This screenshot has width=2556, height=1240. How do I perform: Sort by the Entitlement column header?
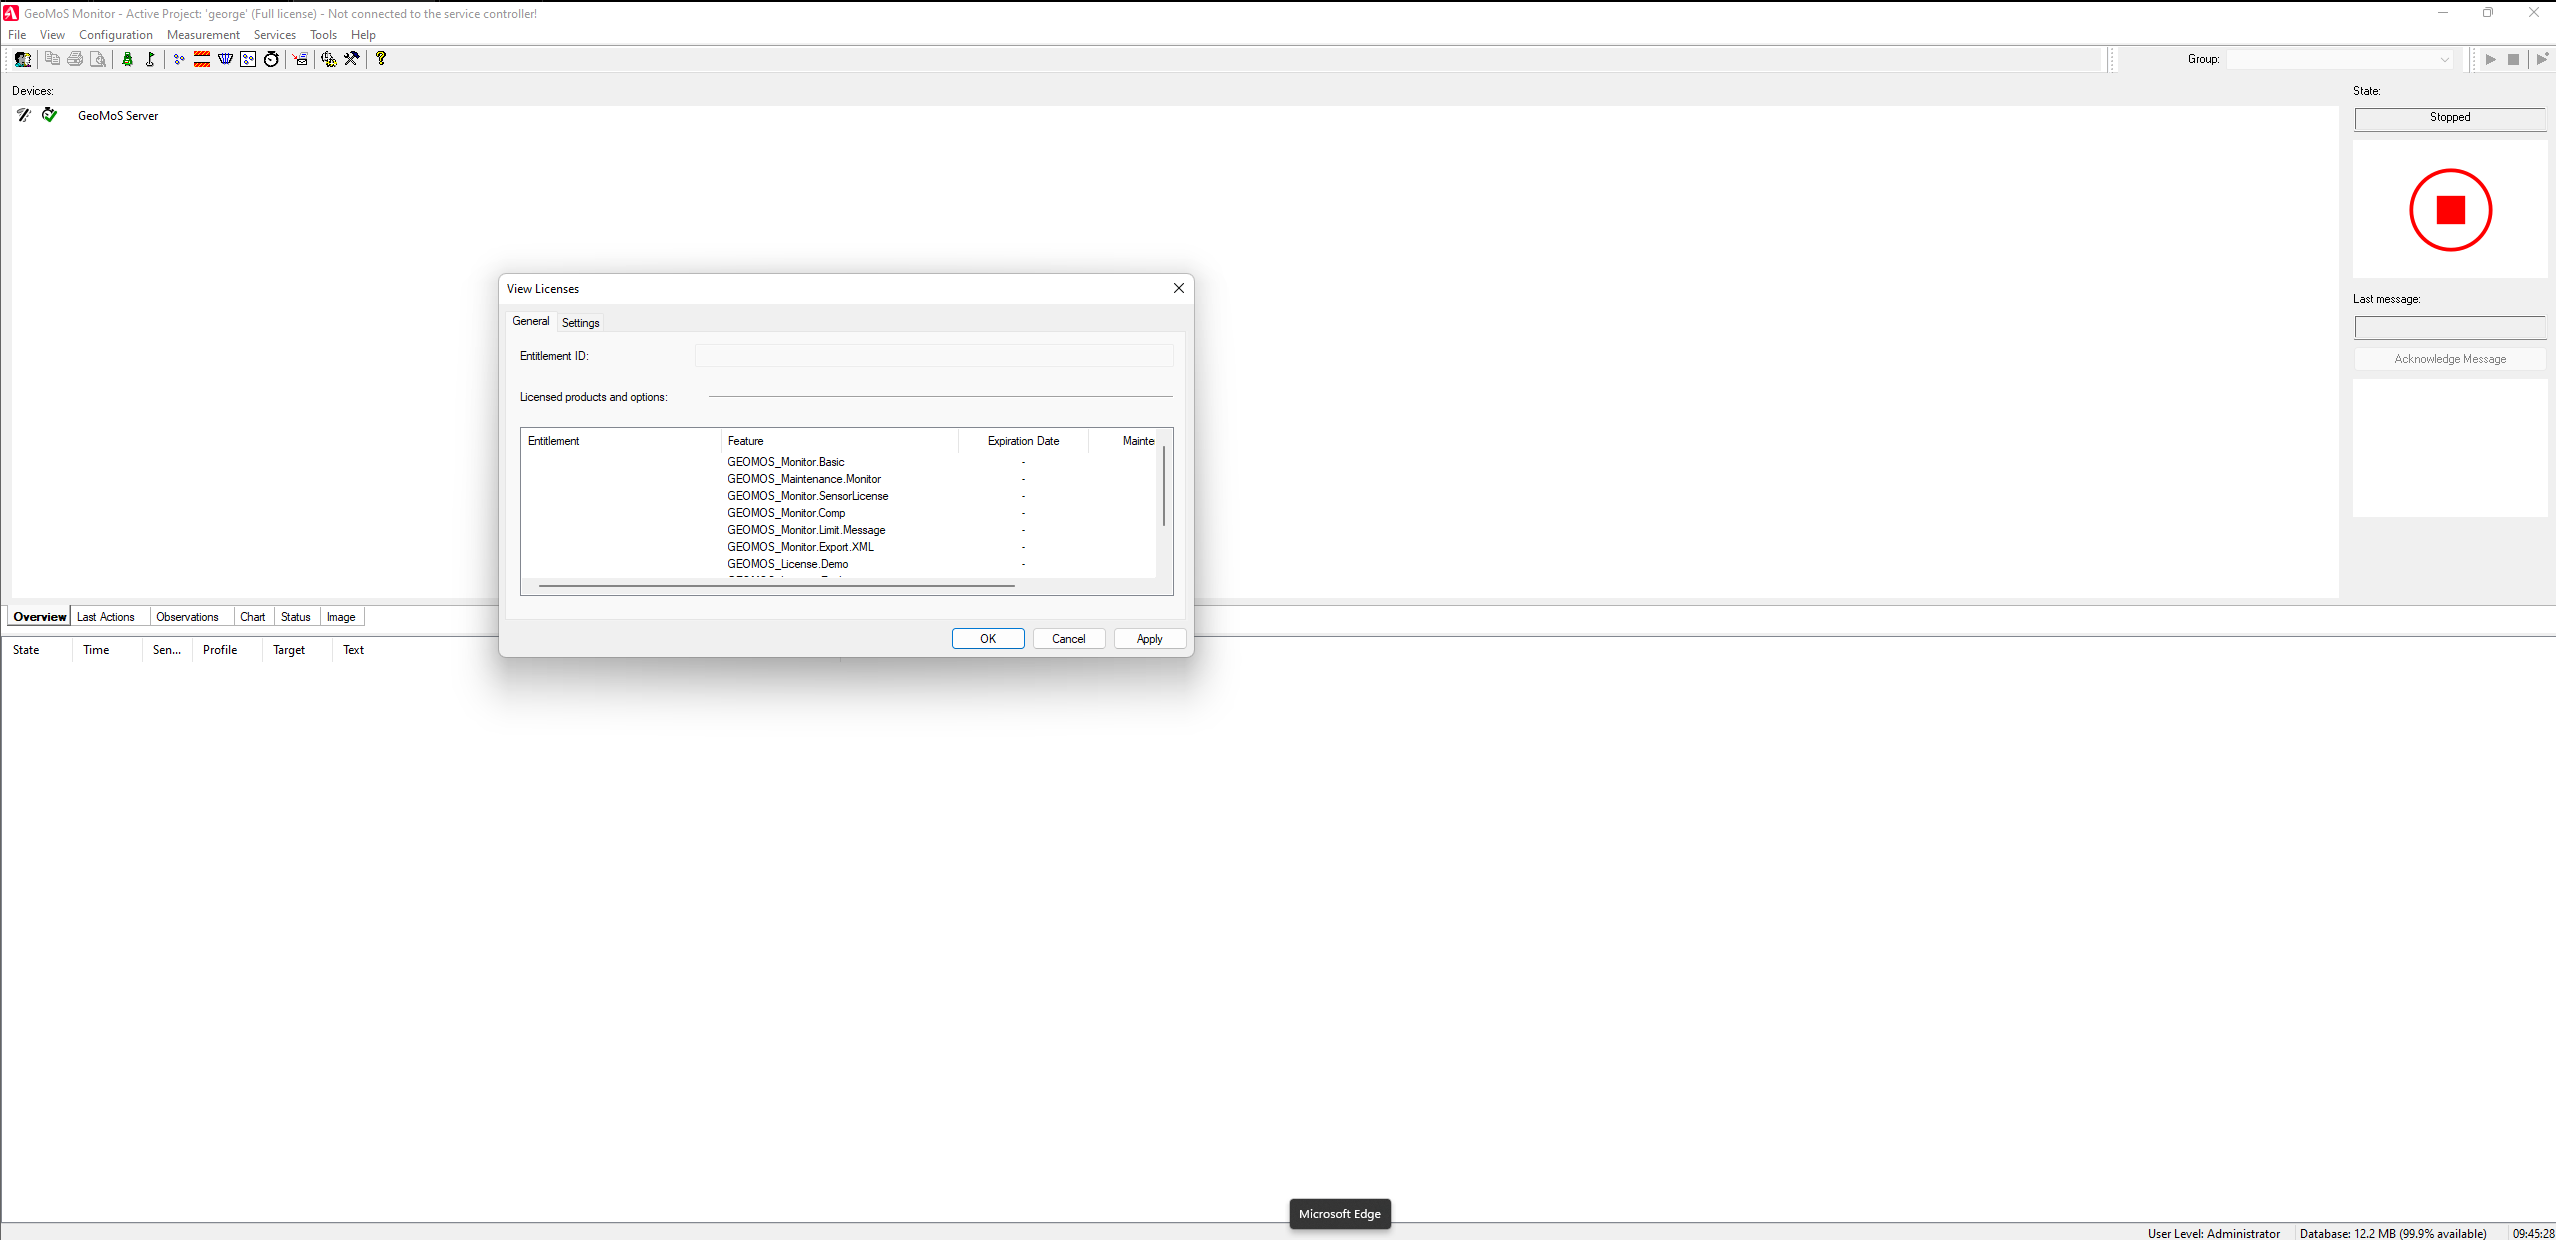[620, 441]
